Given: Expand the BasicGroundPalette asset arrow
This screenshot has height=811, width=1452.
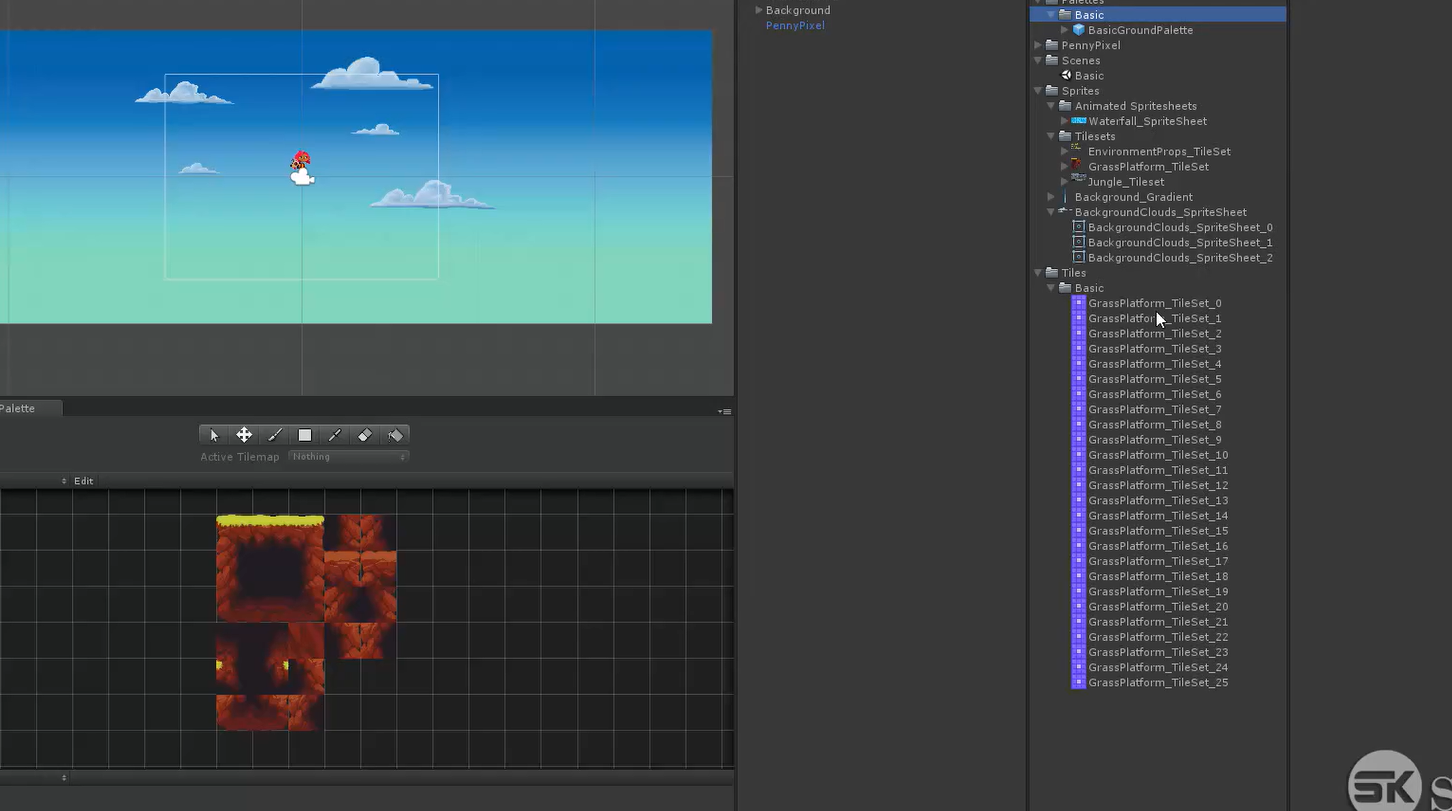Looking at the screenshot, I should coord(1064,30).
